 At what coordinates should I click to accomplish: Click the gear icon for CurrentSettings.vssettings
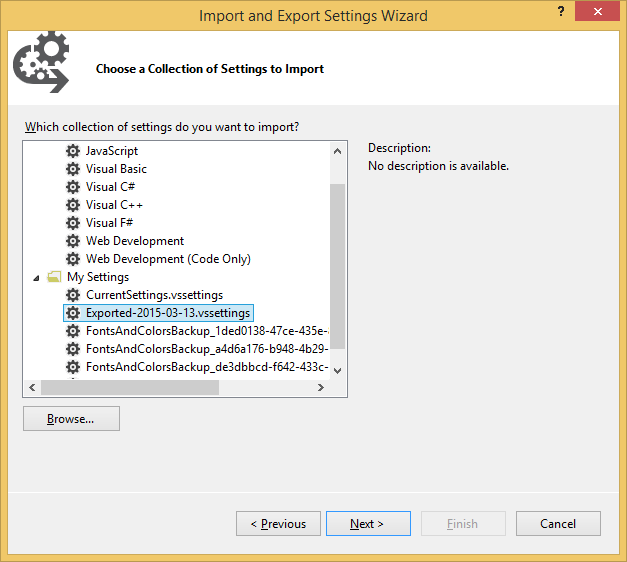coord(73,295)
